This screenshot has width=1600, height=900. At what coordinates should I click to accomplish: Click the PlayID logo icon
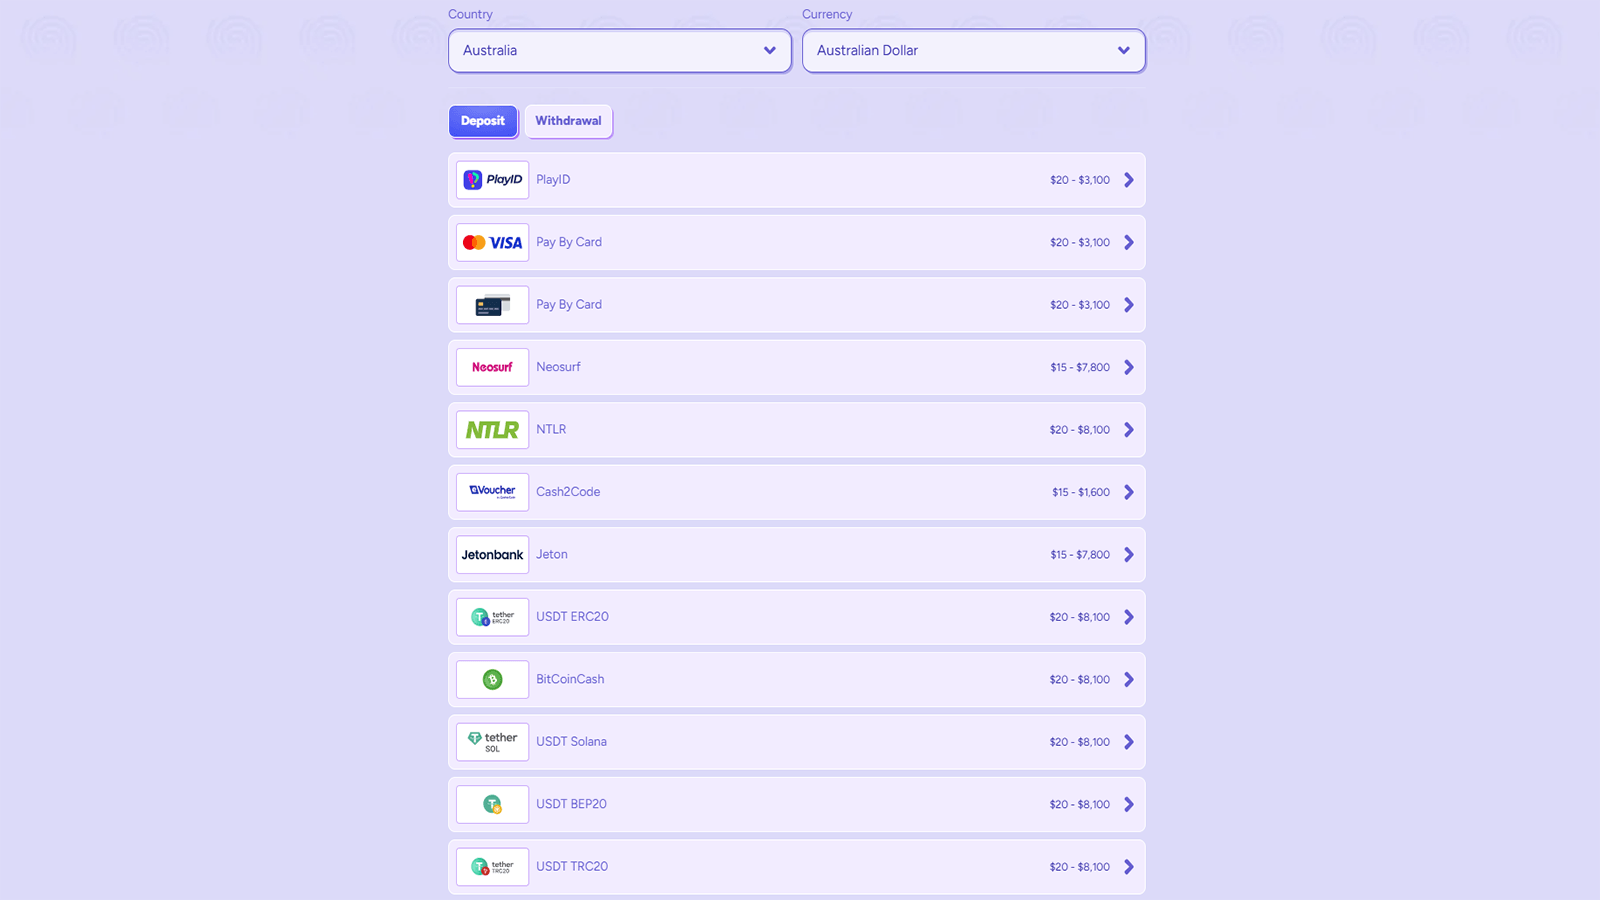click(x=492, y=180)
